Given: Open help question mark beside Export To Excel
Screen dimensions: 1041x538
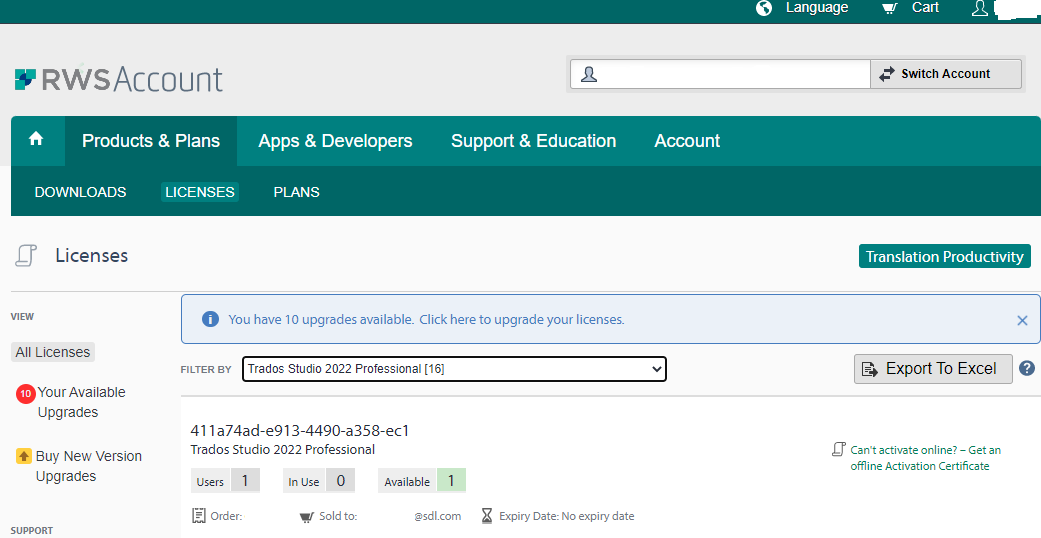Looking at the screenshot, I should (1027, 368).
